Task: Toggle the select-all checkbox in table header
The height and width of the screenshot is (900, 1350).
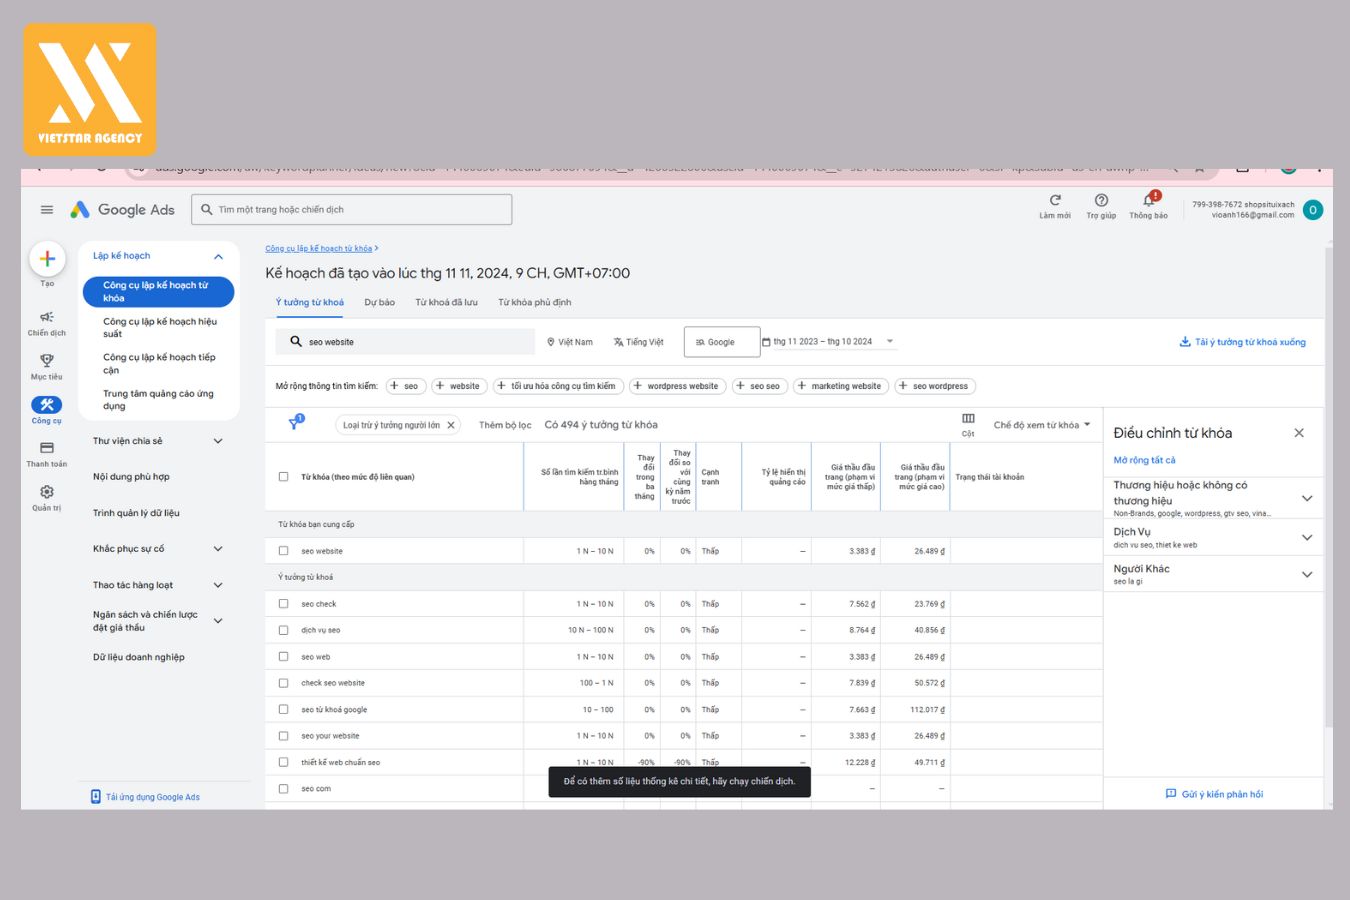Action: (x=283, y=477)
